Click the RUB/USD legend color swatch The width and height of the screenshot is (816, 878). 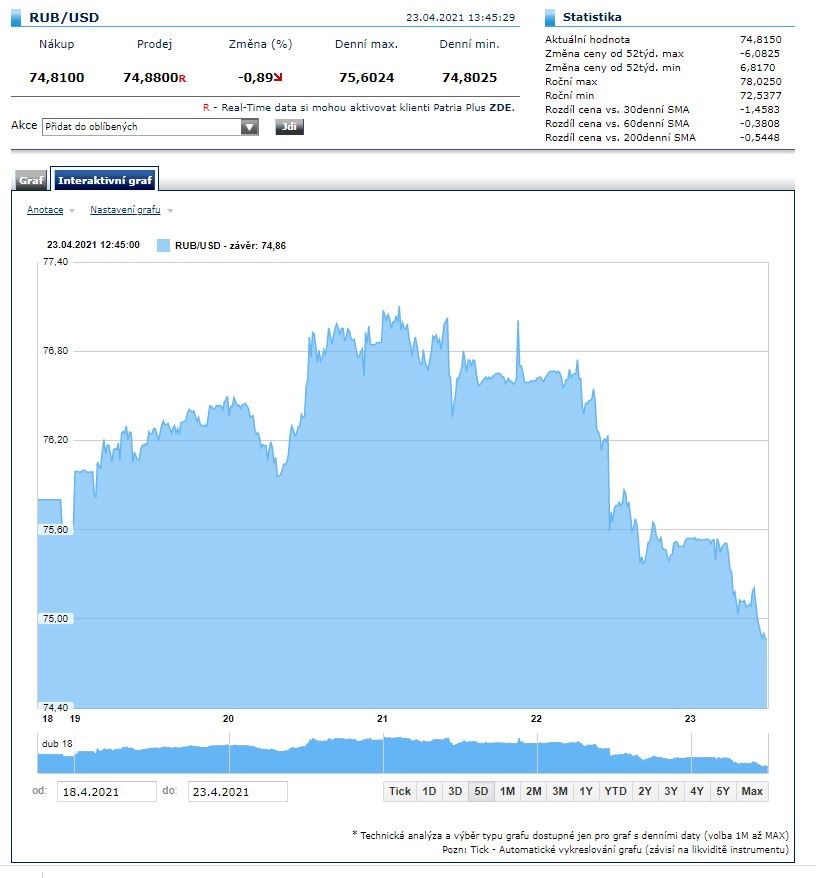tap(164, 245)
